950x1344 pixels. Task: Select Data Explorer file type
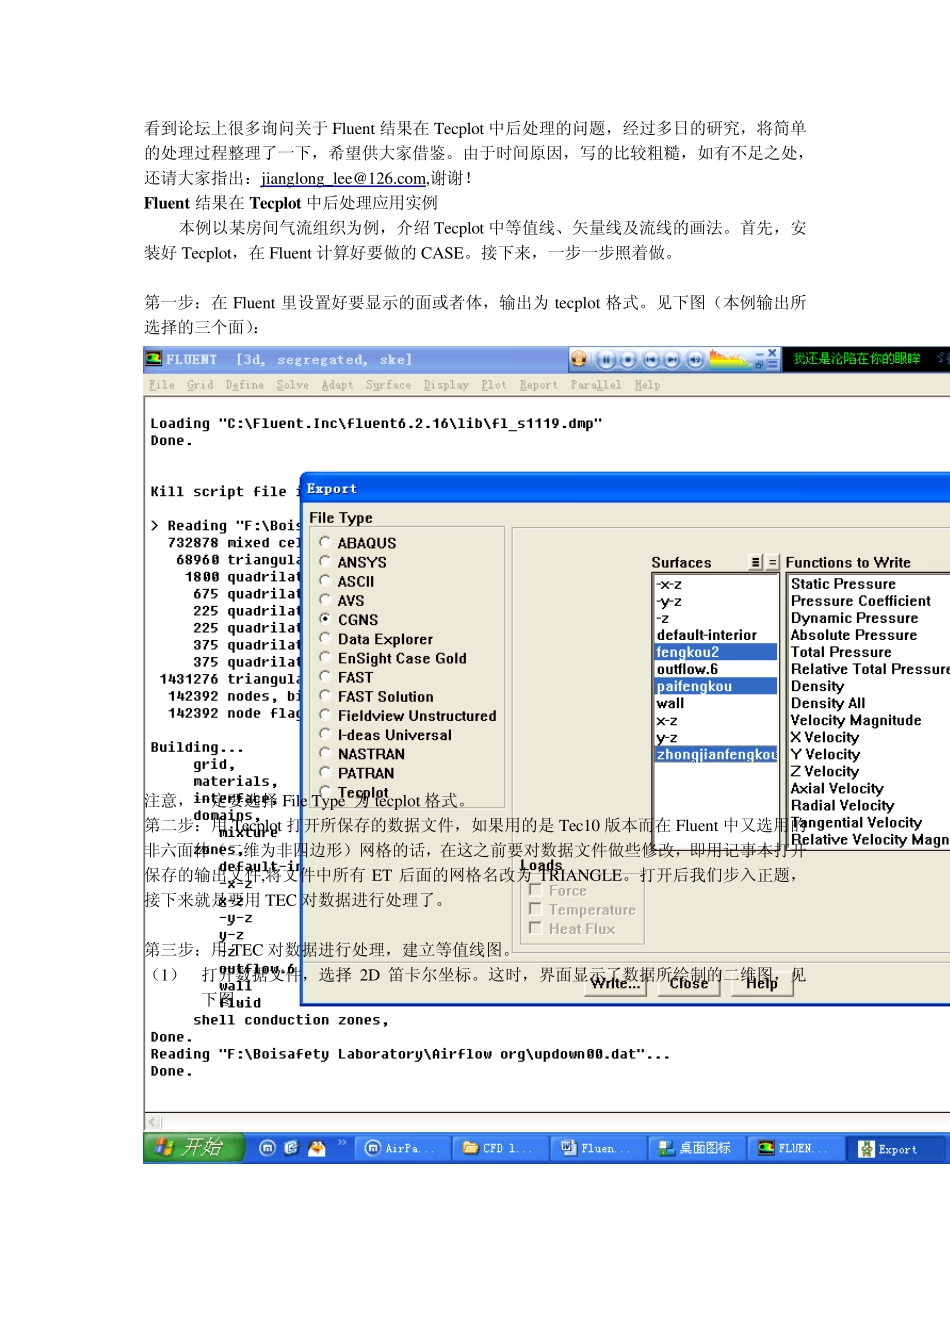point(325,638)
